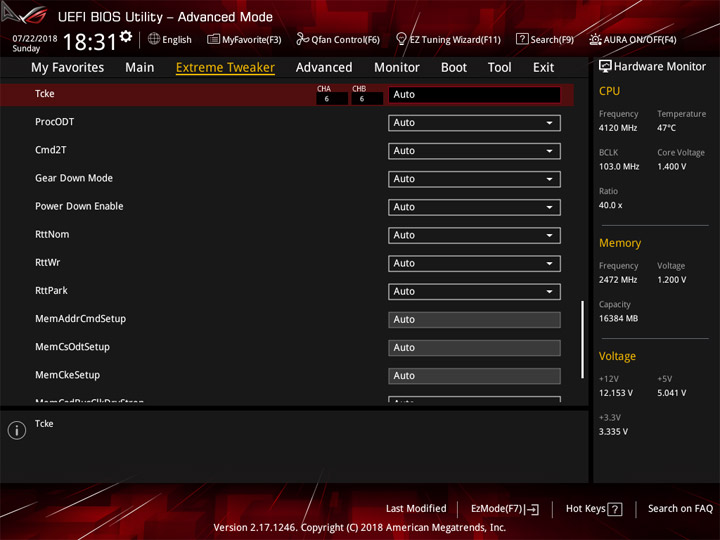Viewport: 720px width, 540px height.
Task: Click the EzMode exit arrow icon
Action: point(532,509)
